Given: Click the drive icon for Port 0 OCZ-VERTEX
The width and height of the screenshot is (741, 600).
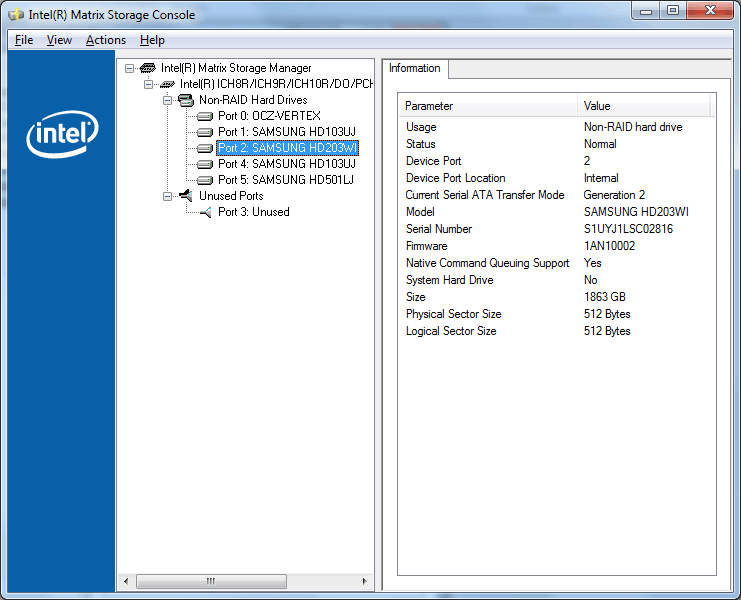Looking at the screenshot, I should point(204,116).
